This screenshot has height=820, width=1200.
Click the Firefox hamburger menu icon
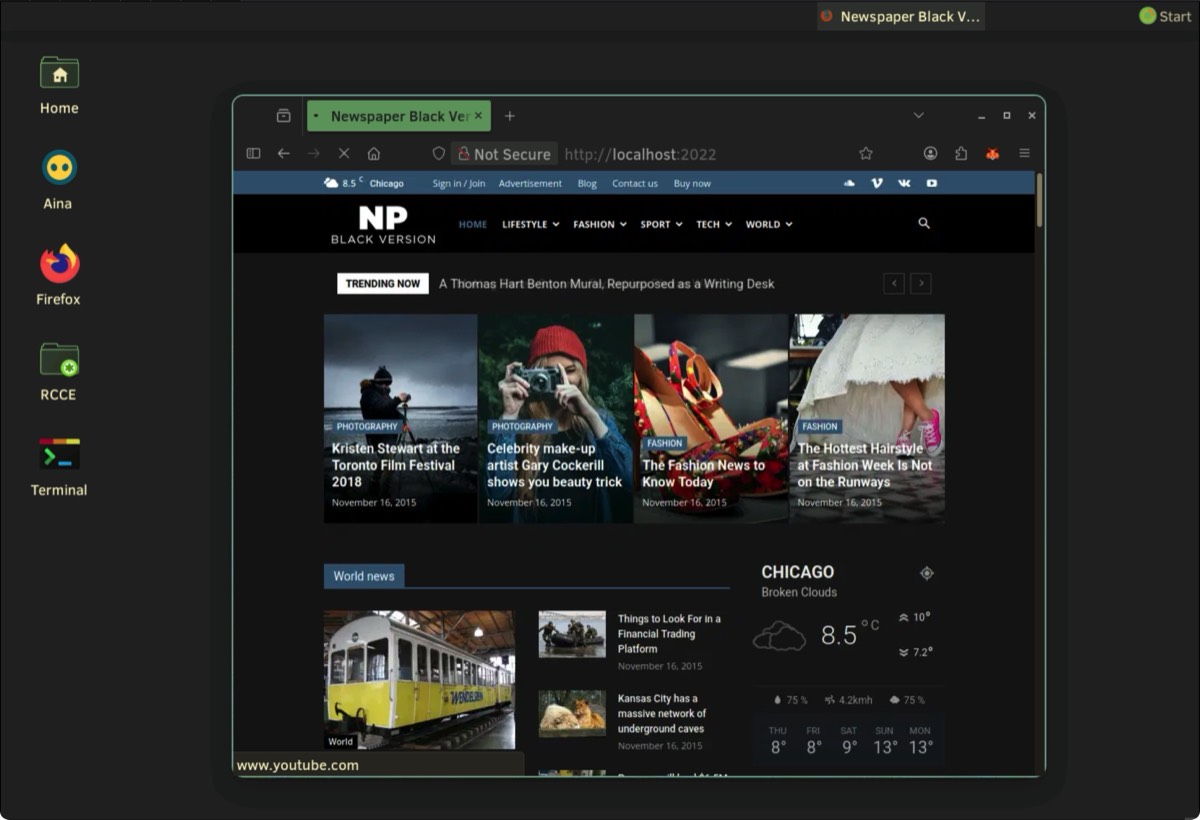pyautogui.click(x=1024, y=154)
